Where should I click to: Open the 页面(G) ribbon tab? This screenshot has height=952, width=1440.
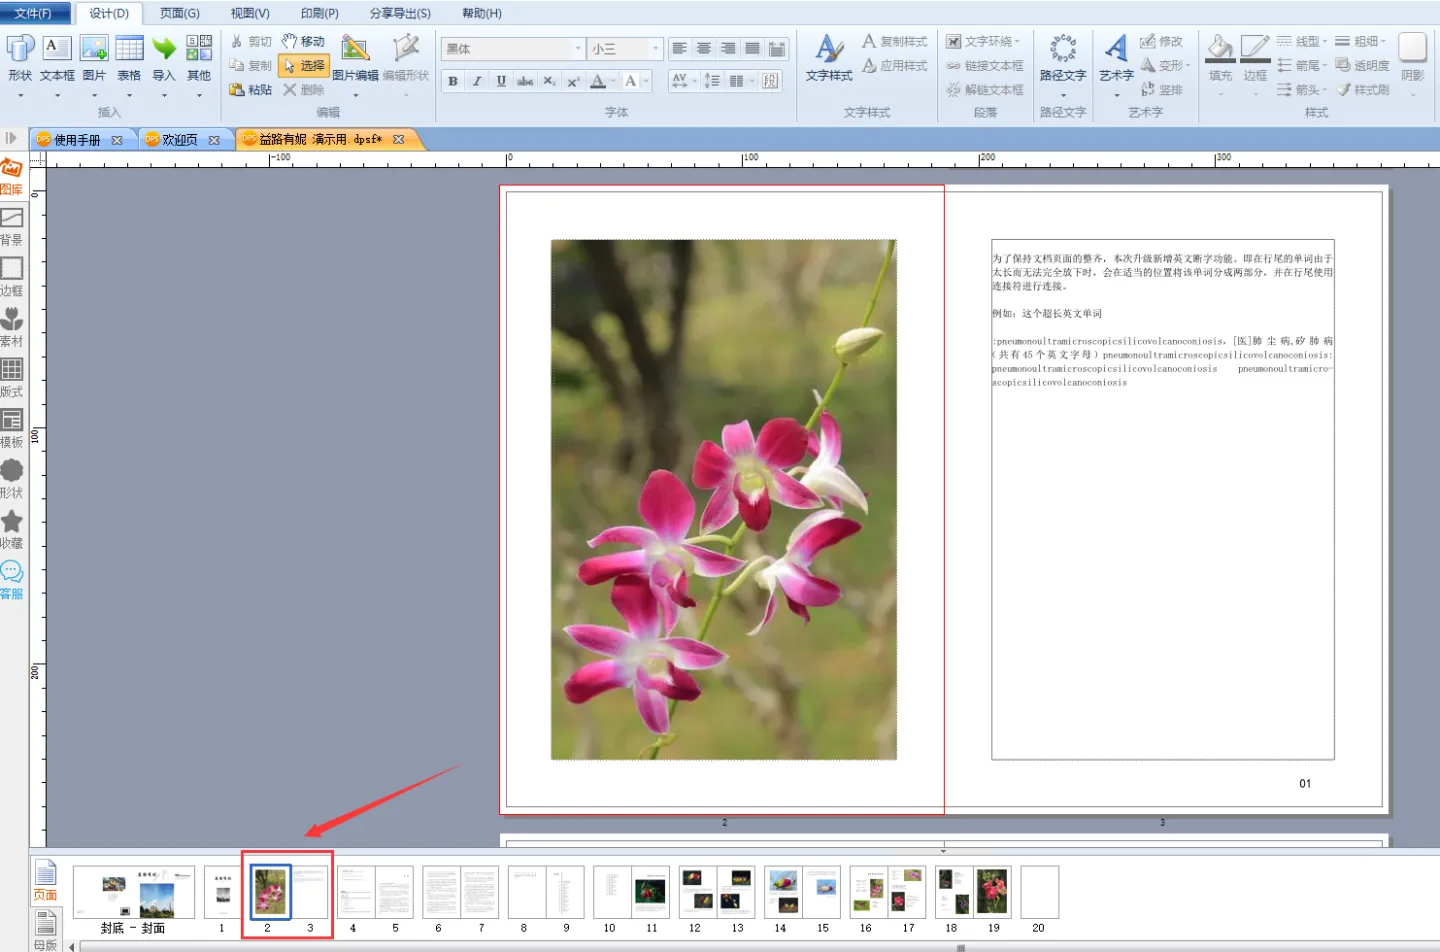click(x=180, y=13)
